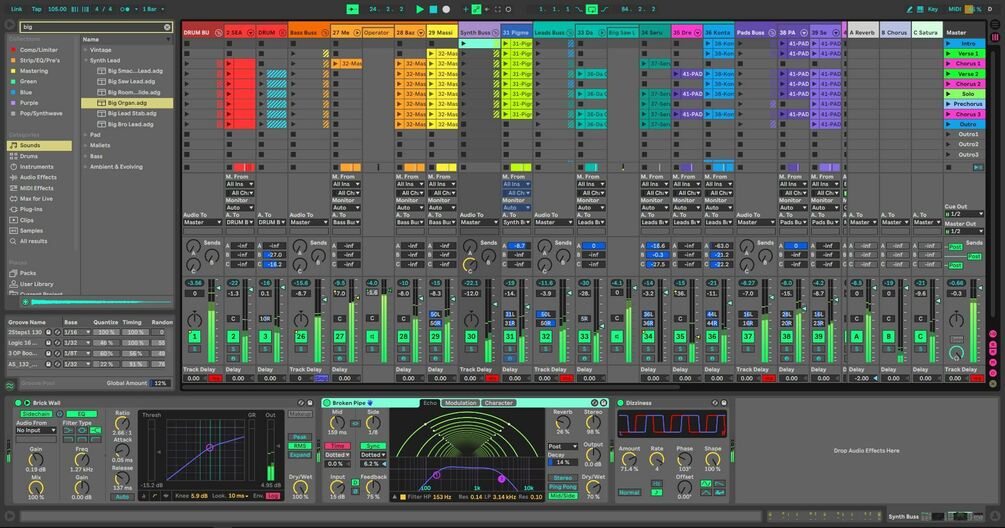The image size is (1005, 528).
Task: Expand the Vintage folder in browser
Action: click(x=86, y=49)
